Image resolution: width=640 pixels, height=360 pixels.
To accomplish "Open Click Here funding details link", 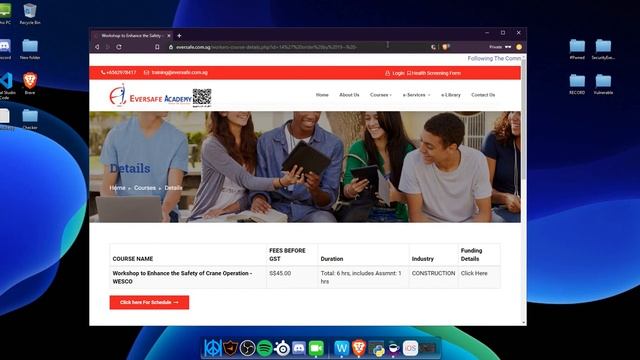I will pyautogui.click(x=474, y=273).
